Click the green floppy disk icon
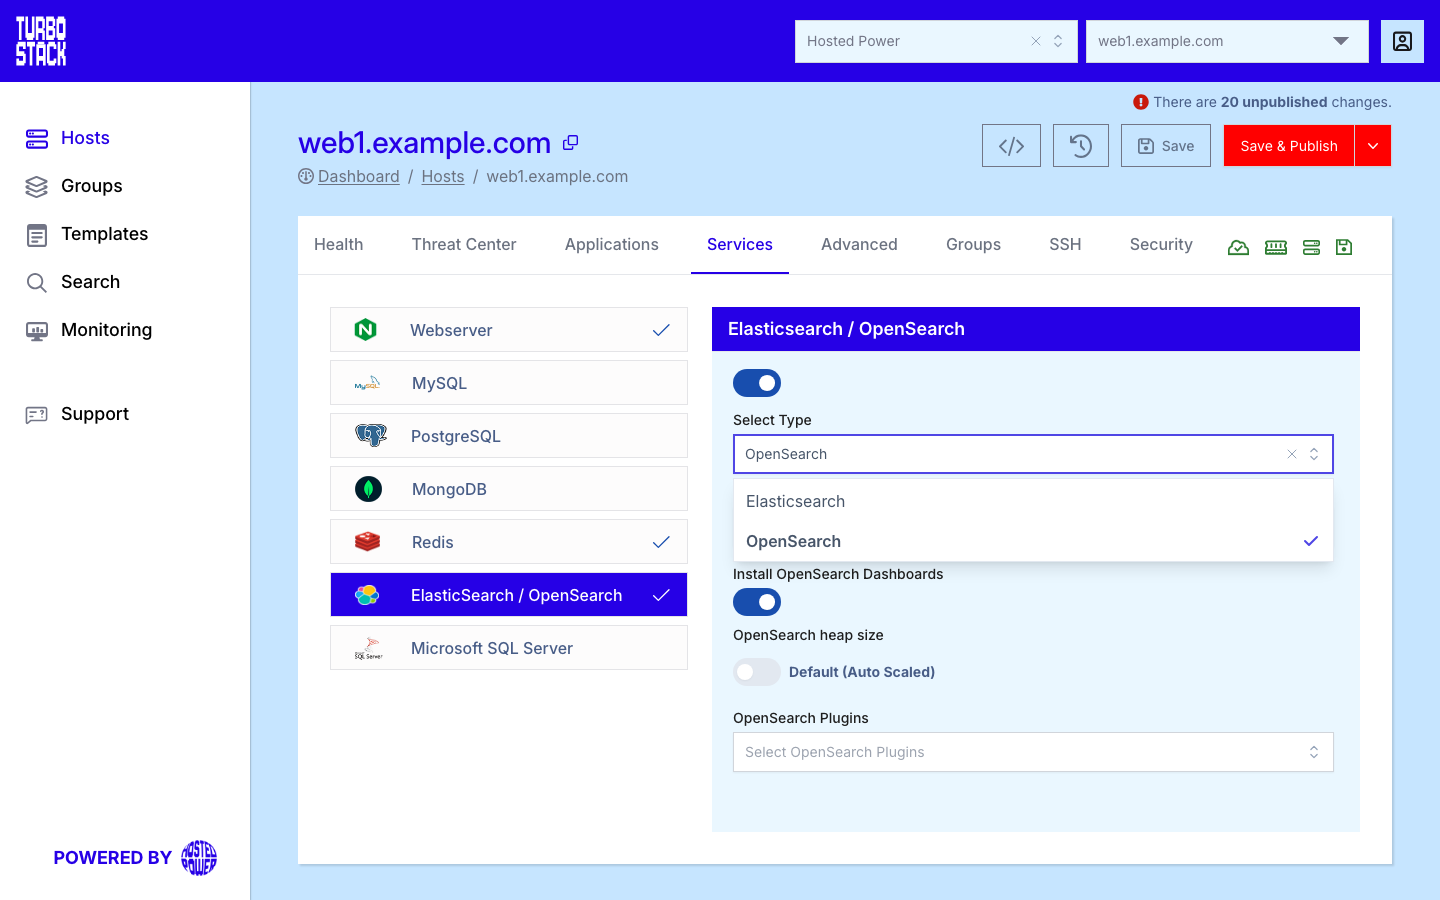The image size is (1440, 900). [x=1344, y=247]
